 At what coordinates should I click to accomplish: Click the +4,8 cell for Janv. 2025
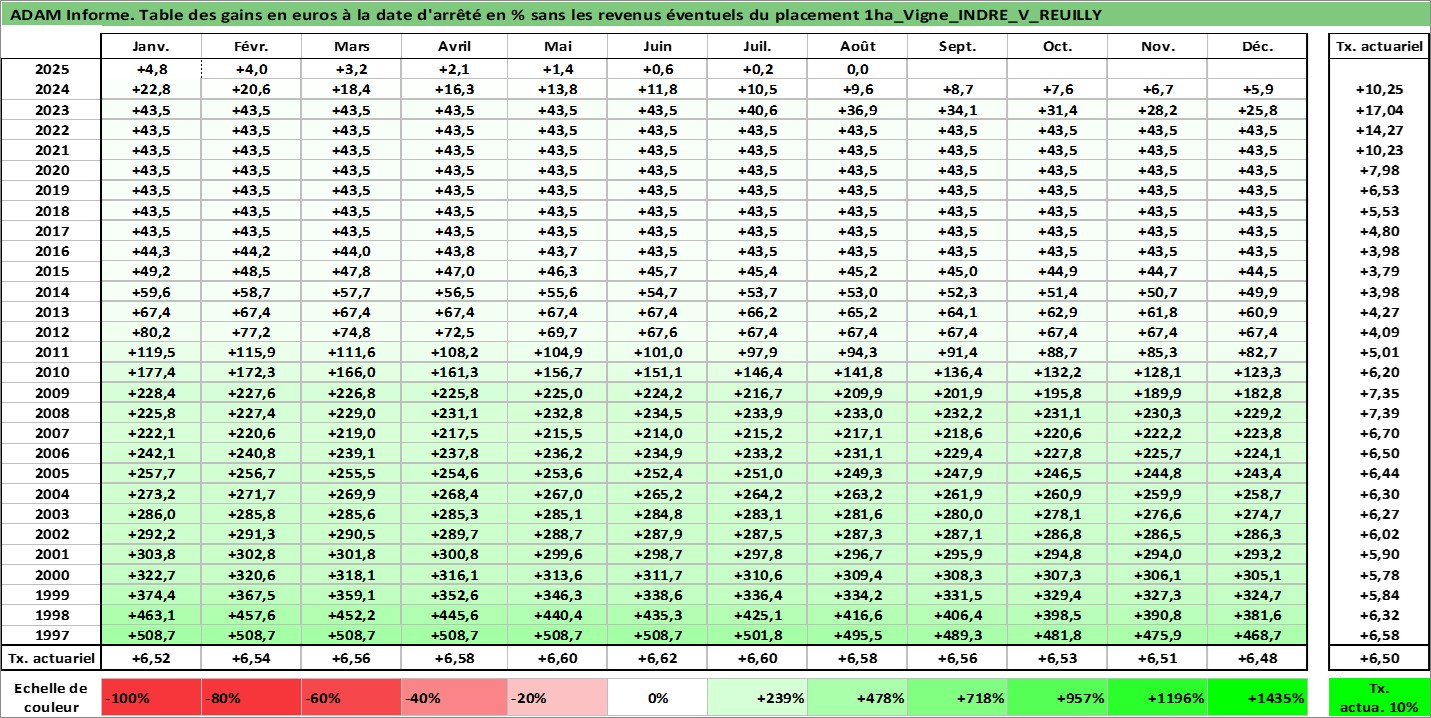click(152, 70)
